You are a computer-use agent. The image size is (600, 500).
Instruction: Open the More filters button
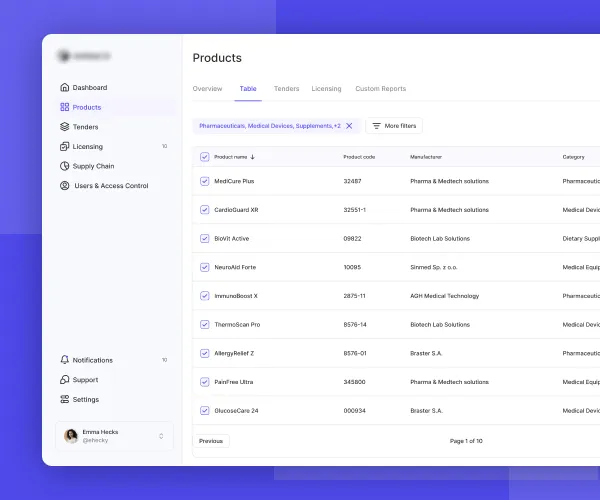(394, 126)
